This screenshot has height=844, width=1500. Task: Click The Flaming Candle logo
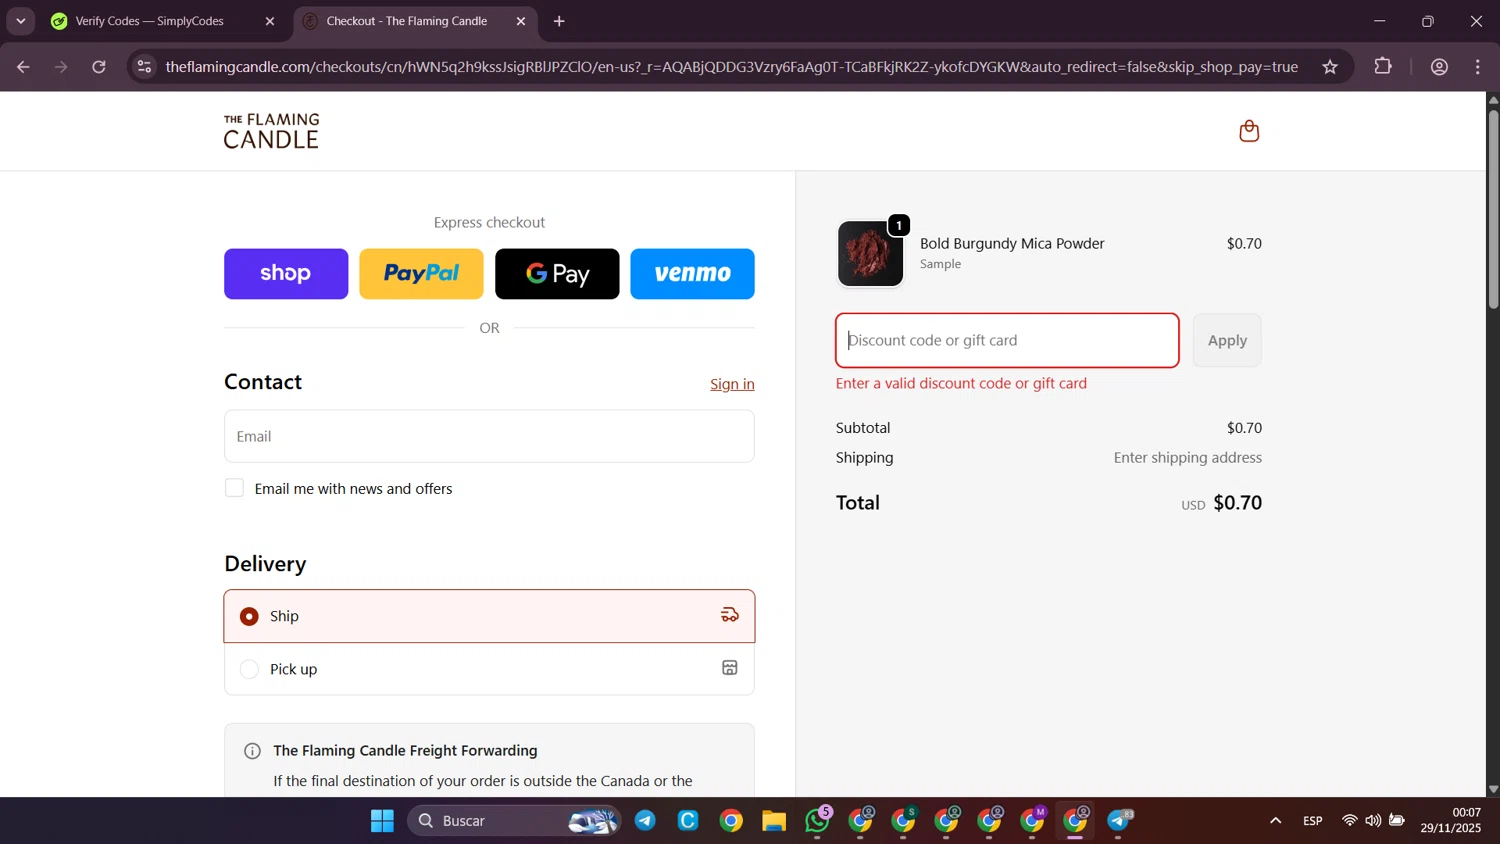click(x=271, y=131)
